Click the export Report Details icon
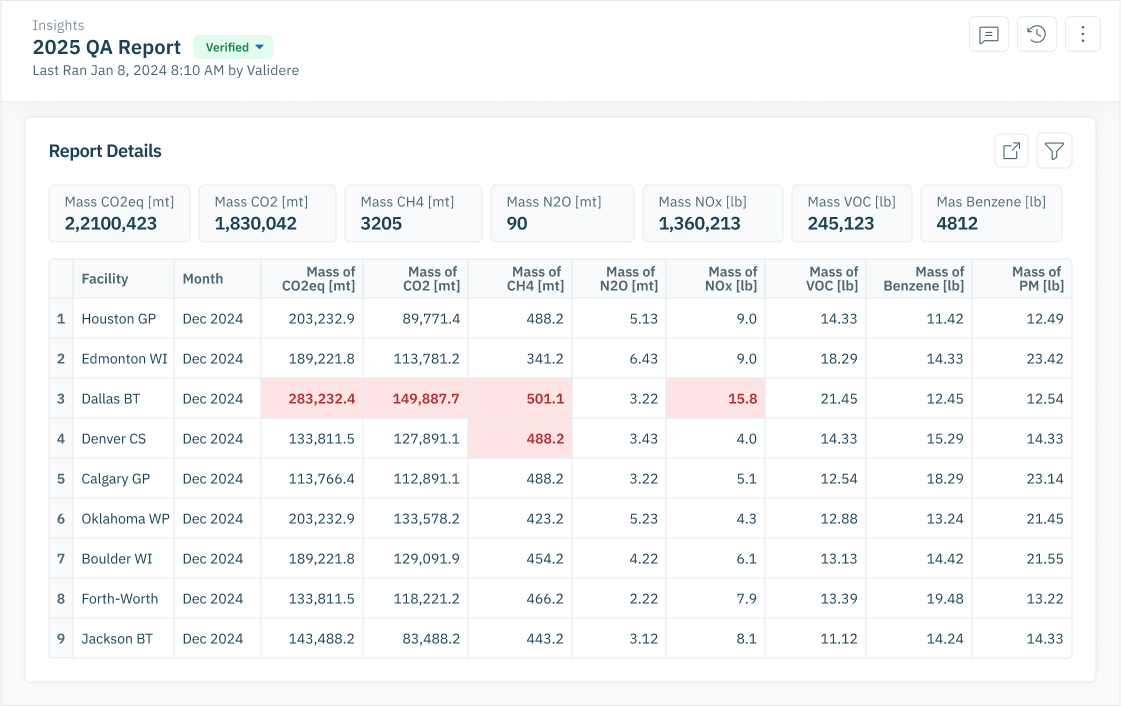1121x706 pixels. (1011, 151)
